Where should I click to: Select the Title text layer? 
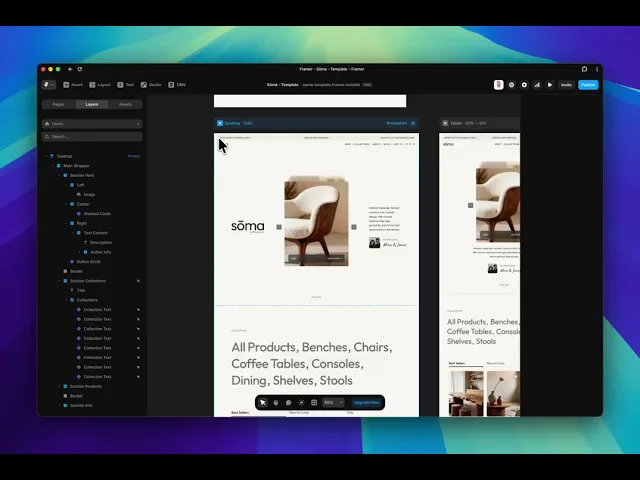point(81,291)
